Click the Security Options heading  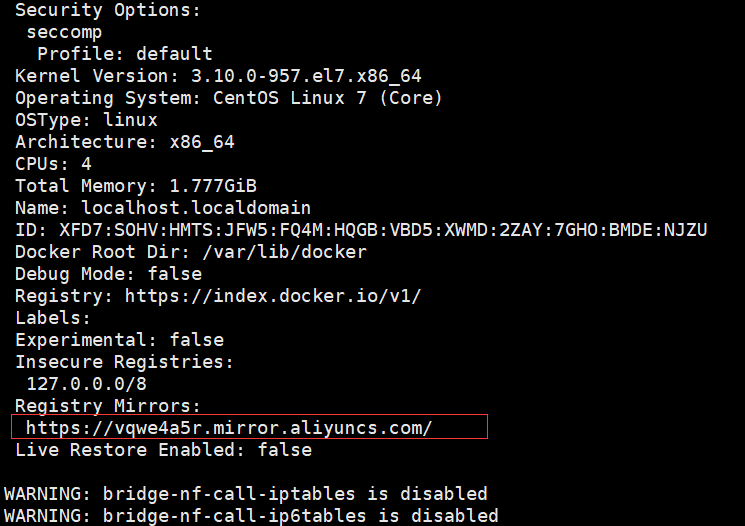108,10
